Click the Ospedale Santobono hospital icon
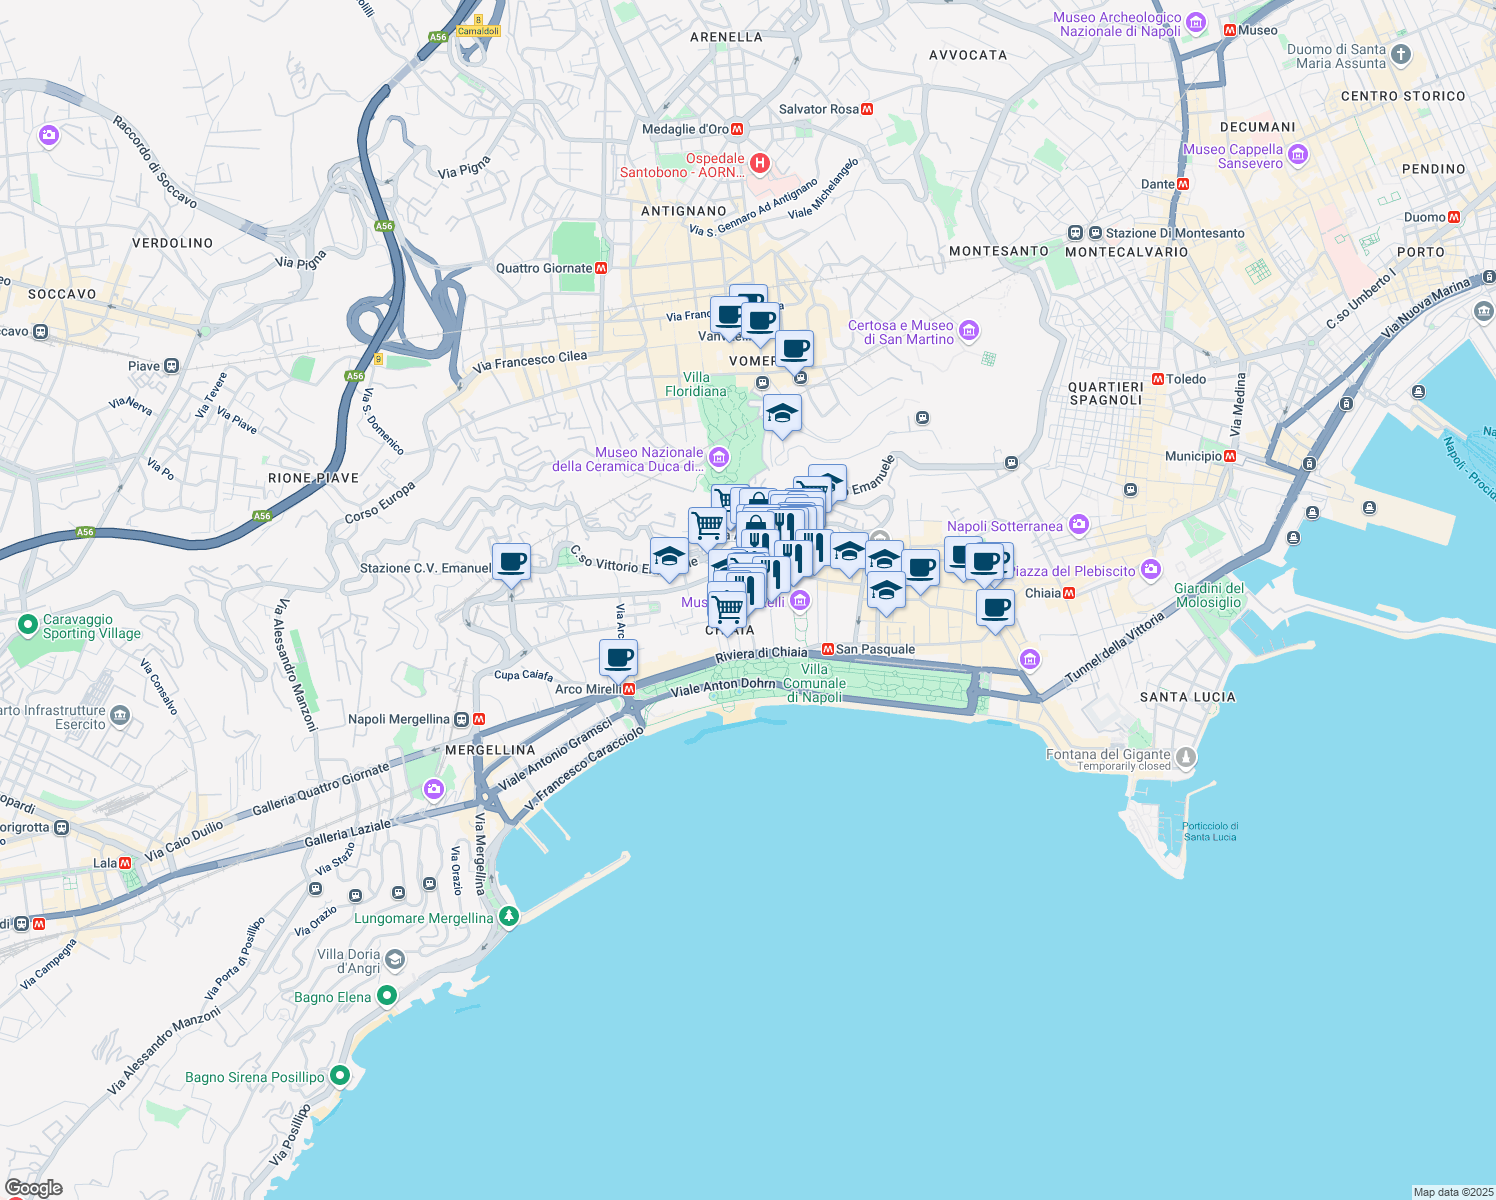1496x1200 pixels. [760, 163]
